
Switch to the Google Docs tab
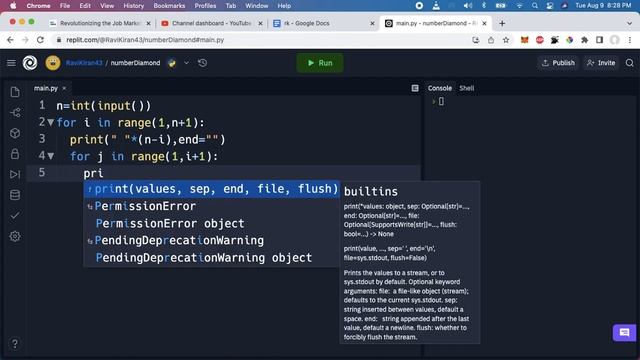322,23
